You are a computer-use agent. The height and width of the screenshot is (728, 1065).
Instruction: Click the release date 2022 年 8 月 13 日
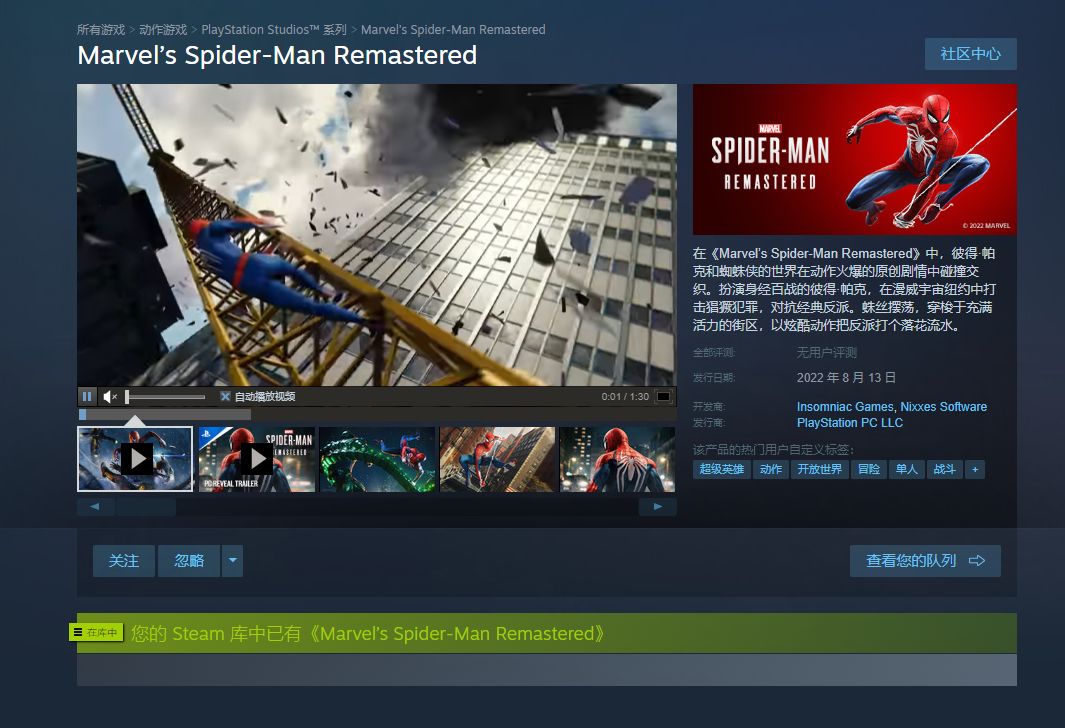pos(846,378)
